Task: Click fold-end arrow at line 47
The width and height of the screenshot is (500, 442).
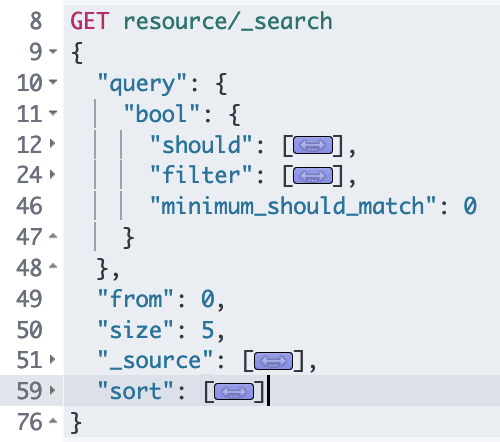Action: [53, 236]
